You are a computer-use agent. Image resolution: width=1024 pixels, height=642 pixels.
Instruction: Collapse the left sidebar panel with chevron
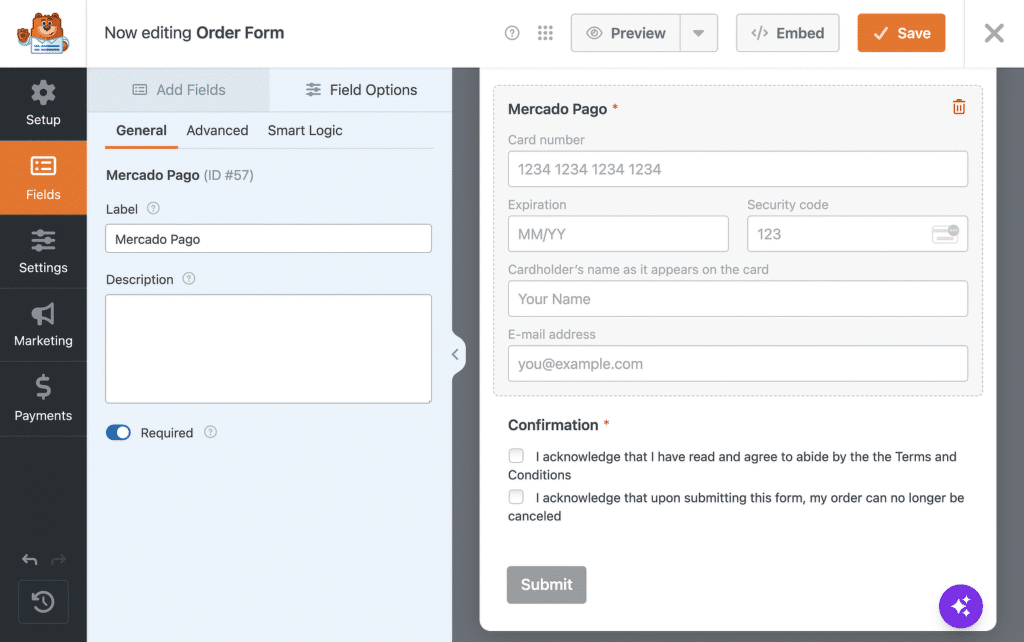(456, 355)
